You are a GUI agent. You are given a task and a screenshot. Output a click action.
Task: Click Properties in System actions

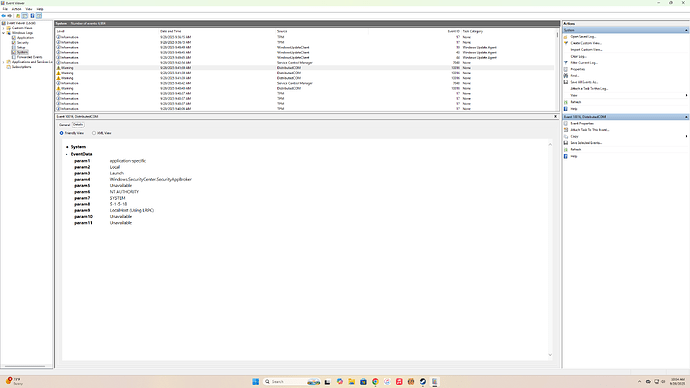coord(578,69)
